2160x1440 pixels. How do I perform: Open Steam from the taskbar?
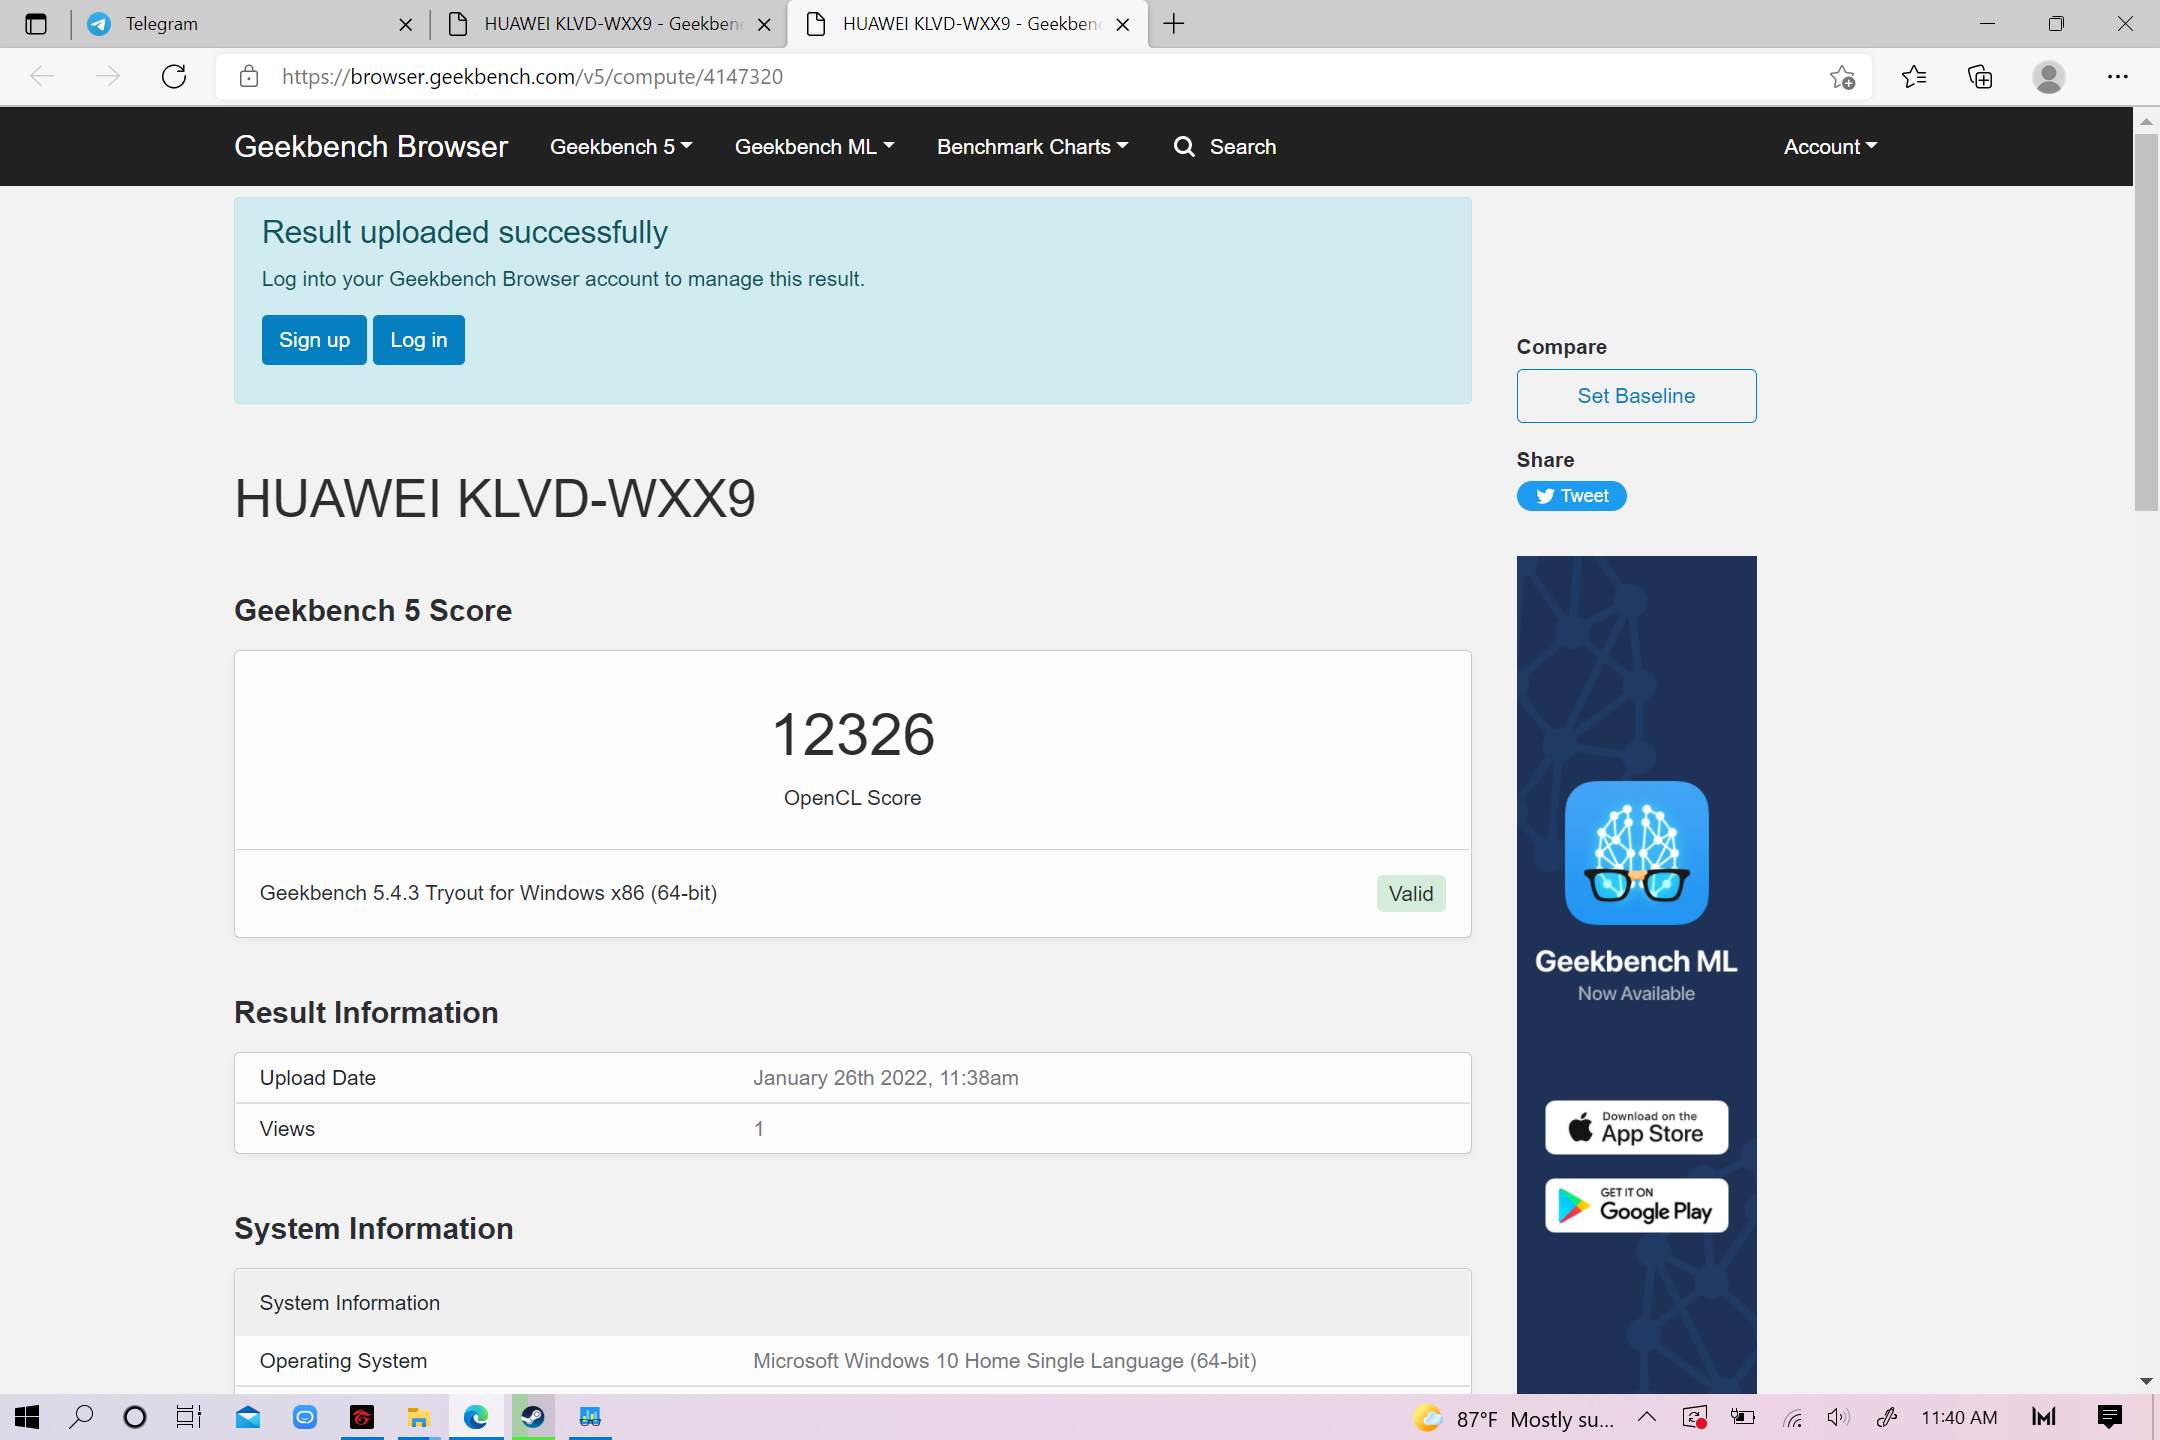coord(533,1417)
